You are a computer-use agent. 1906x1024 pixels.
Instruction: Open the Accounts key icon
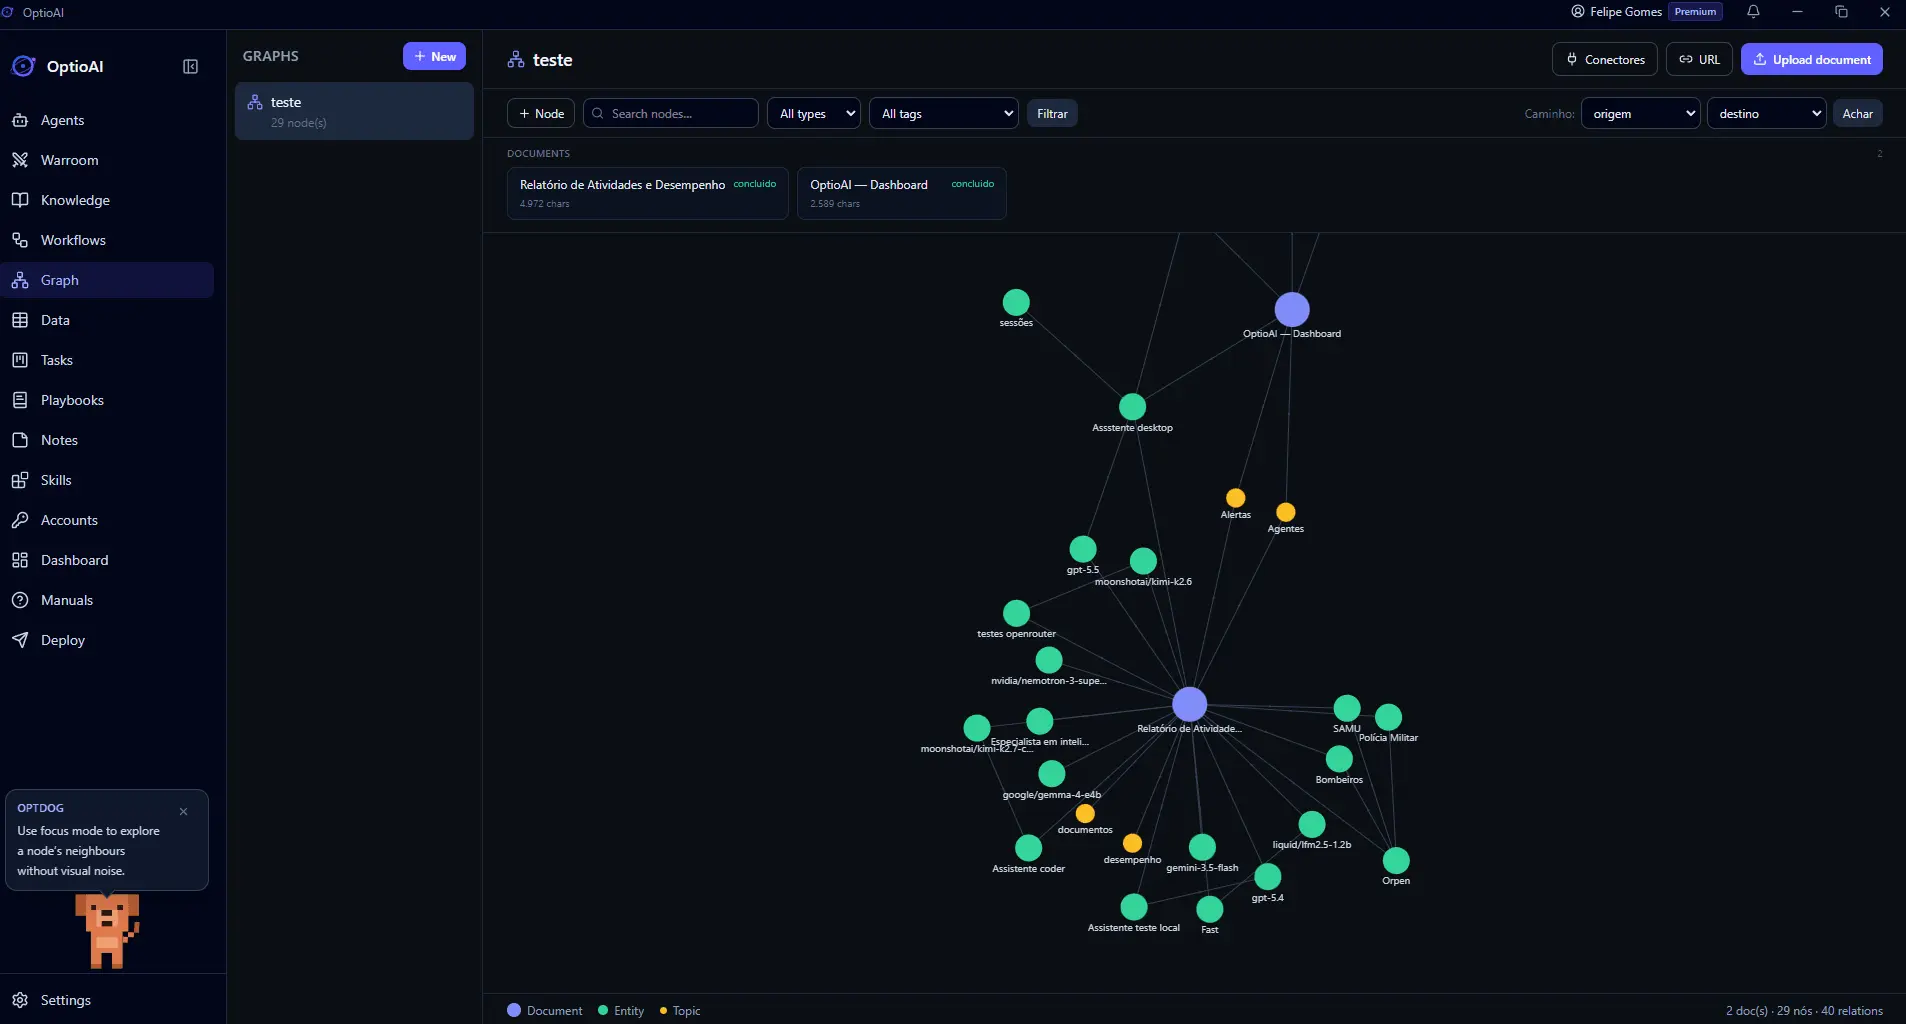click(x=20, y=520)
